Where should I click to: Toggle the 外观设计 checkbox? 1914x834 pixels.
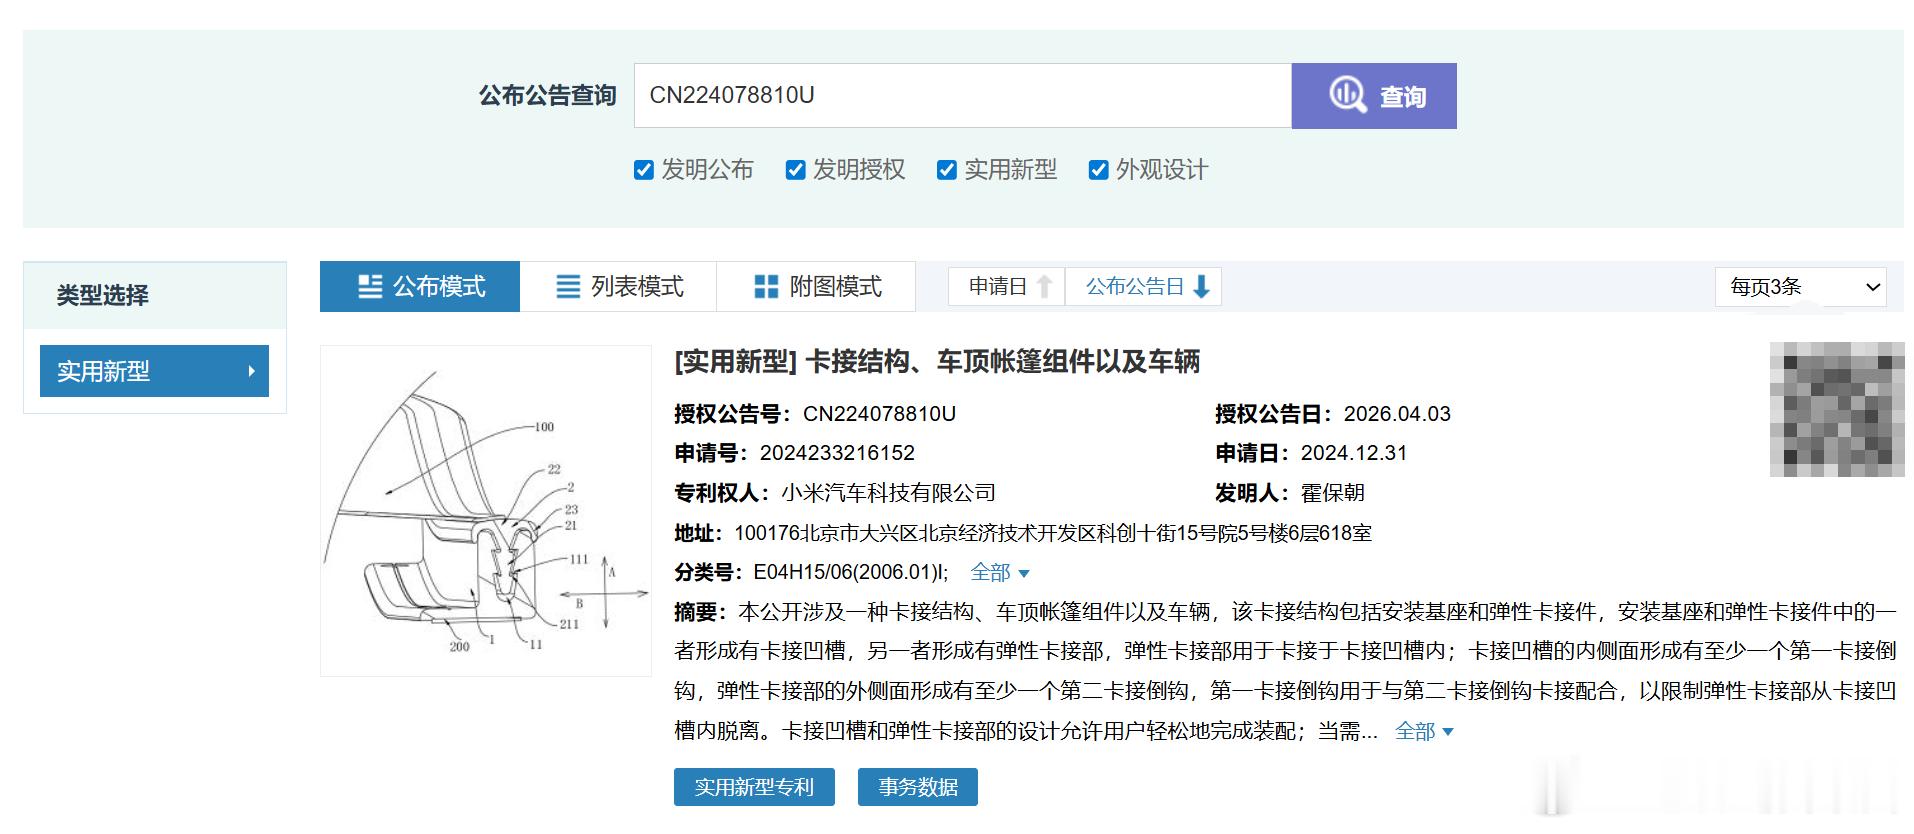[x=1098, y=170]
